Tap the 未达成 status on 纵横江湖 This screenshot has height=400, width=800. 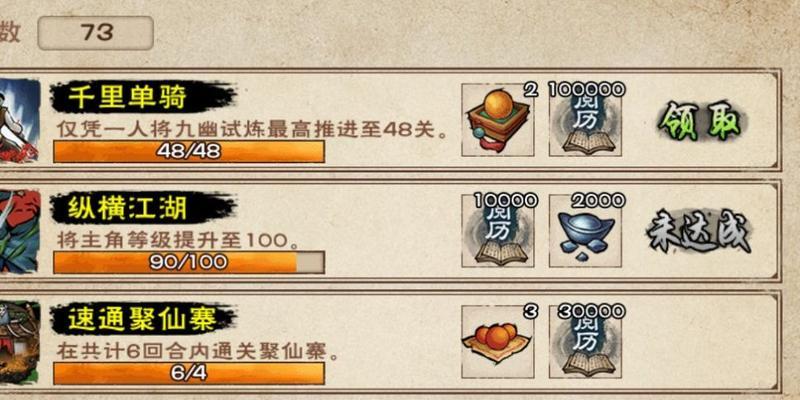pyautogui.click(x=699, y=233)
